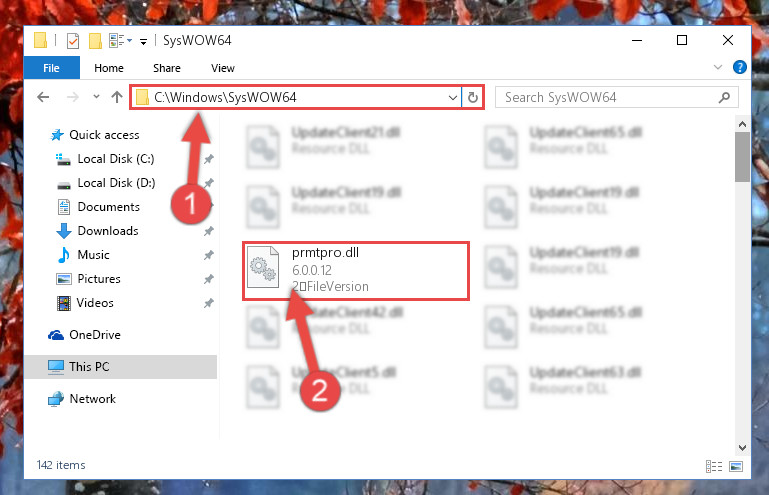Click the vertical scrollbar thumb
The height and width of the screenshot is (495, 769).
(x=742, y=157)
